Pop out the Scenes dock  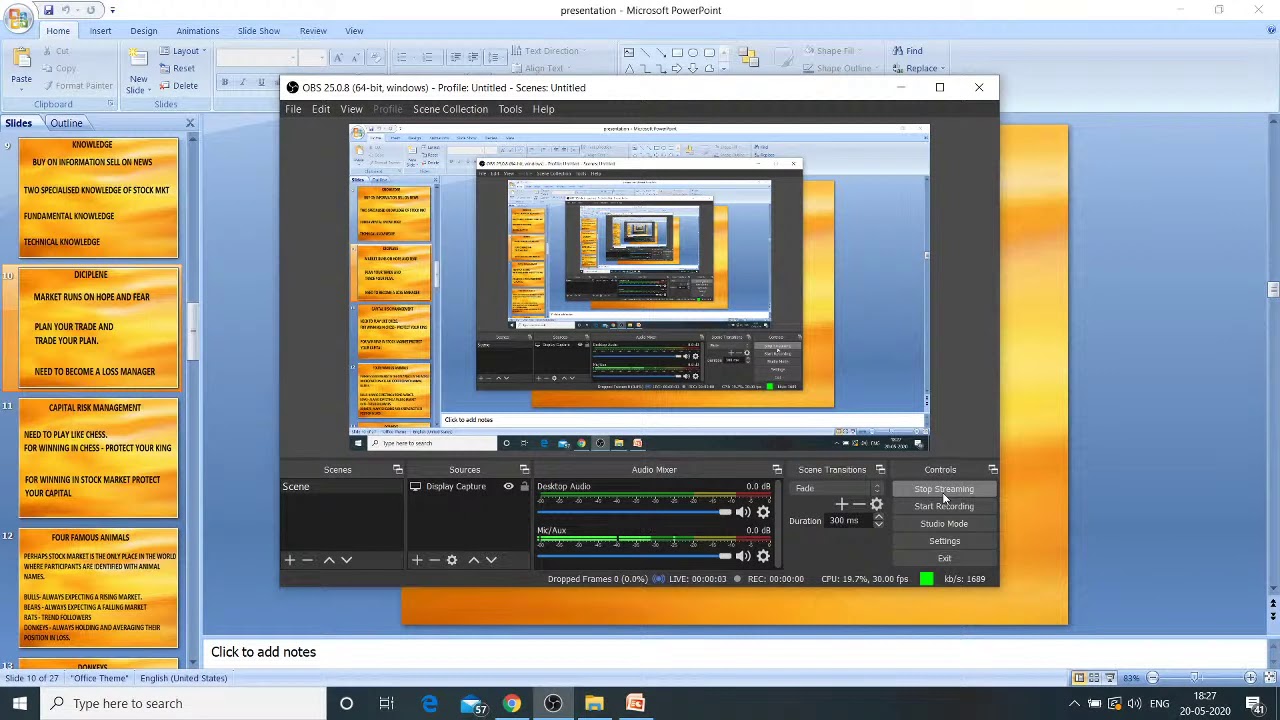click(397, 469)
